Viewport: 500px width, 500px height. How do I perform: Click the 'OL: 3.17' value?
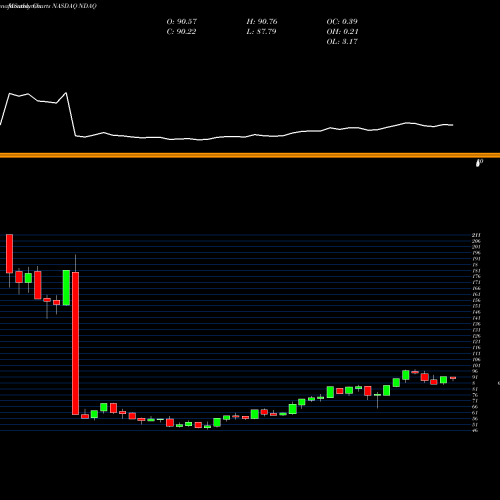click(x=342, y=42)
